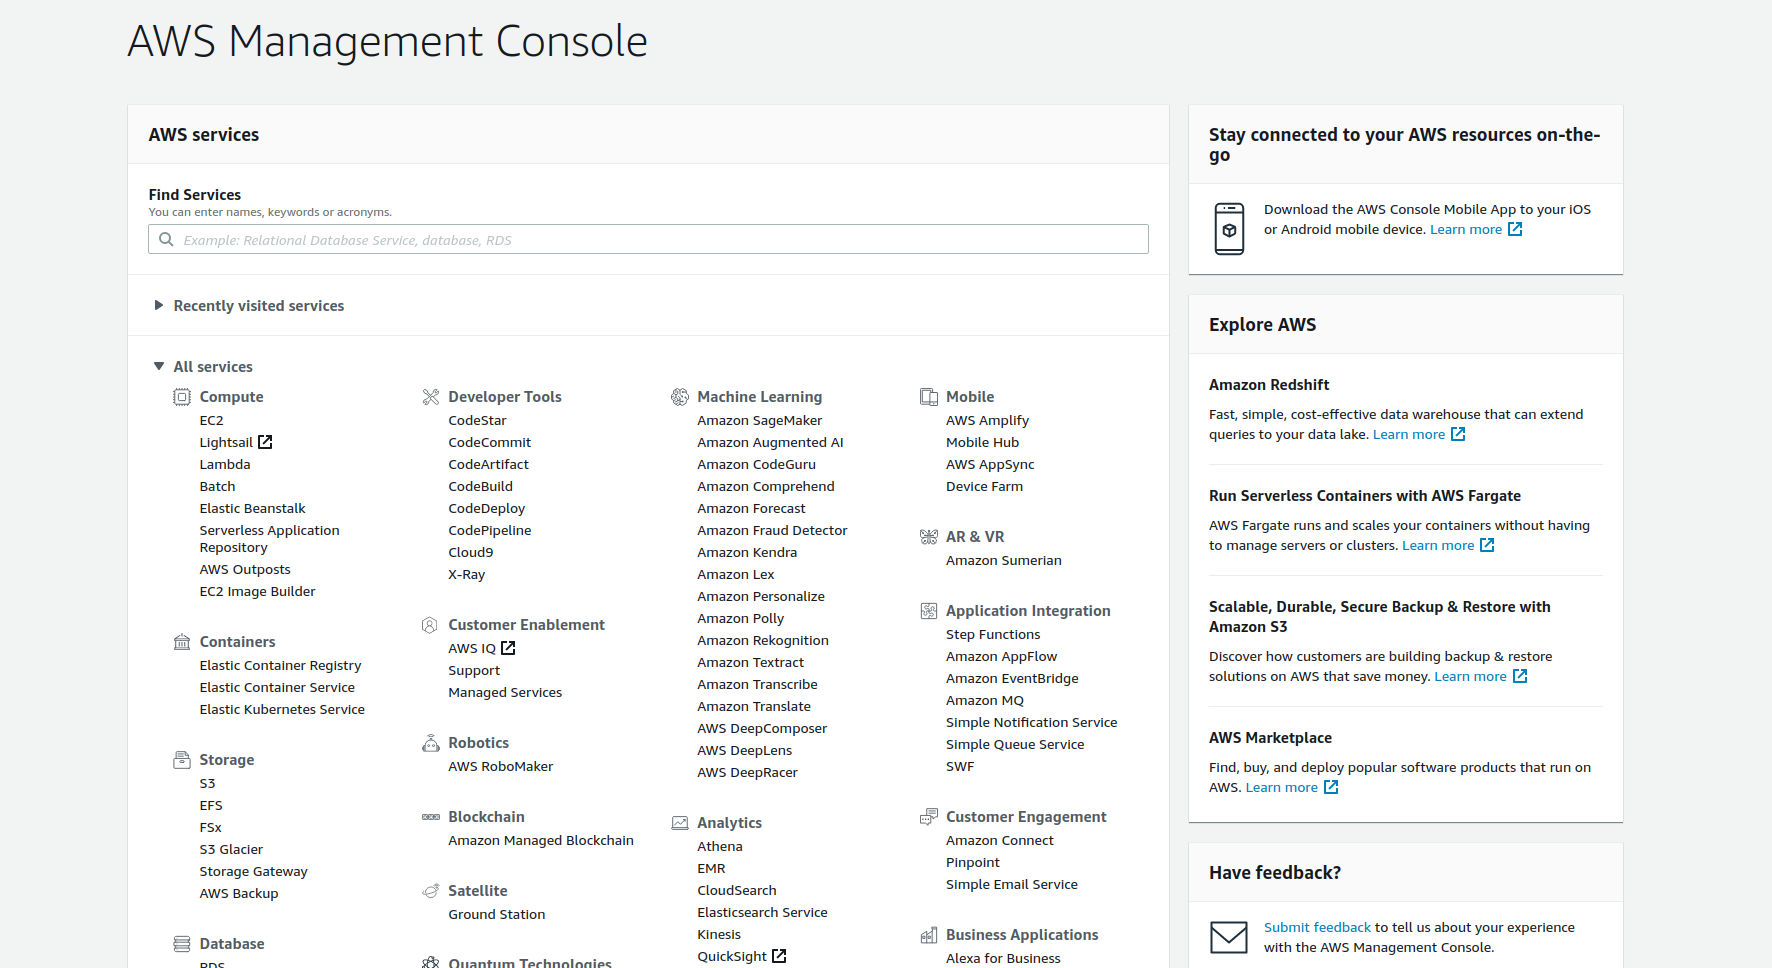Click the Machine Learning category icon
The height and width of the screenshot is (968, 1772).
pos(680,397)
